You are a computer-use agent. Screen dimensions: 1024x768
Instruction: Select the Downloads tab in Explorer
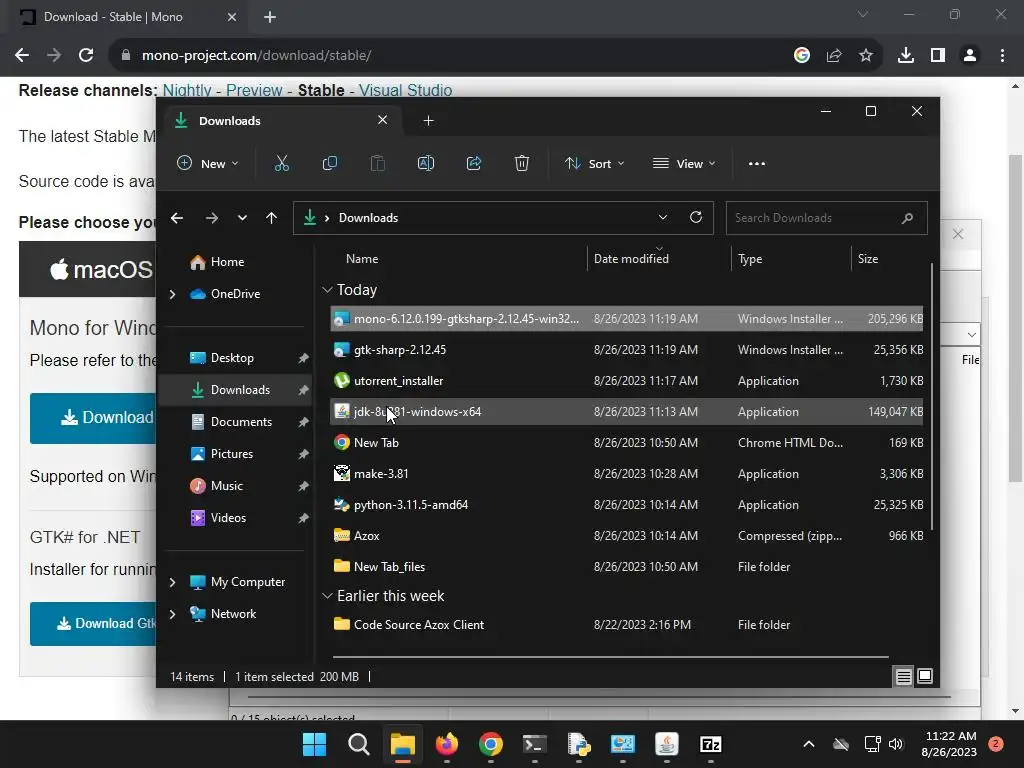tap(281, 121)
